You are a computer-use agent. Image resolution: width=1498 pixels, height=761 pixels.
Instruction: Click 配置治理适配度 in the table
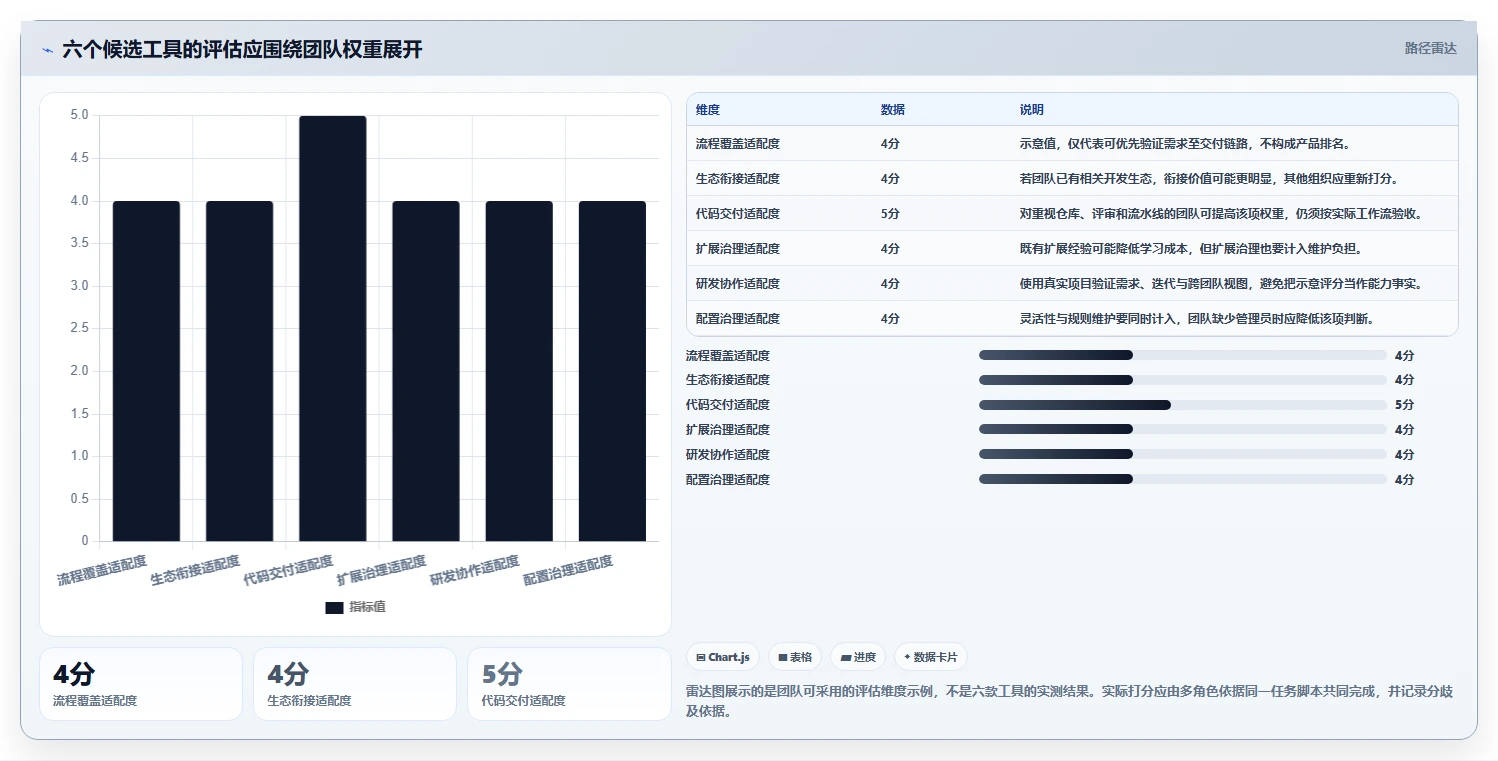click(x=738, y=319)
